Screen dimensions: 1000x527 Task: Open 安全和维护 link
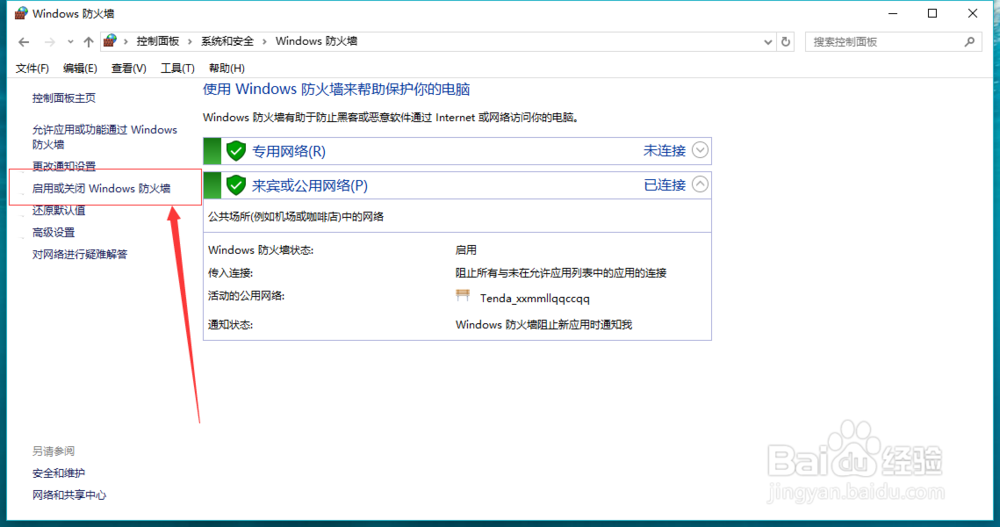59,473
